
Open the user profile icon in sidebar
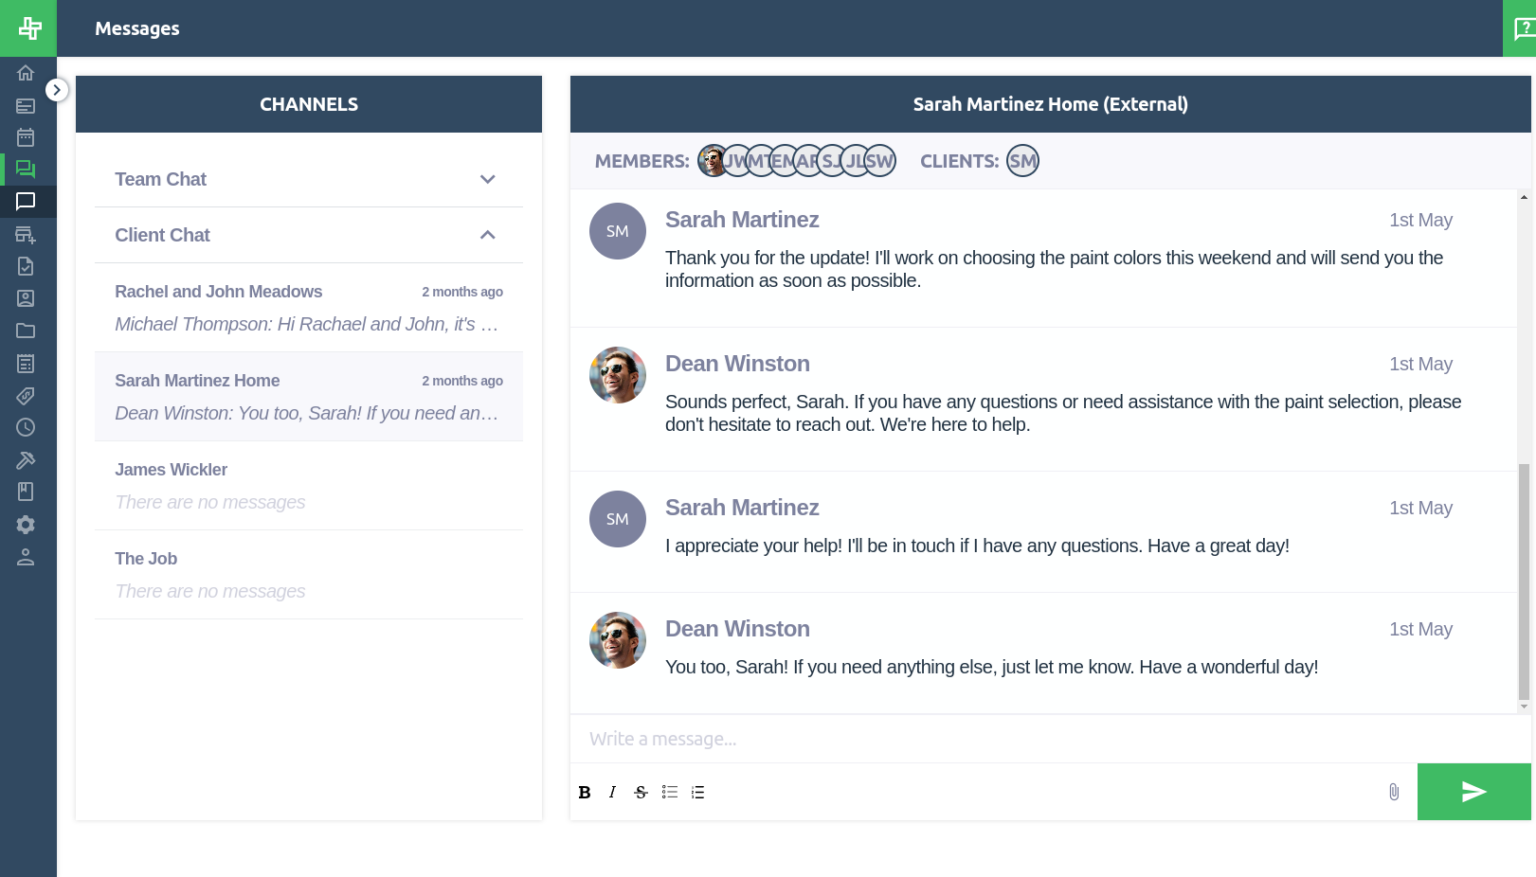click(26, 557)
